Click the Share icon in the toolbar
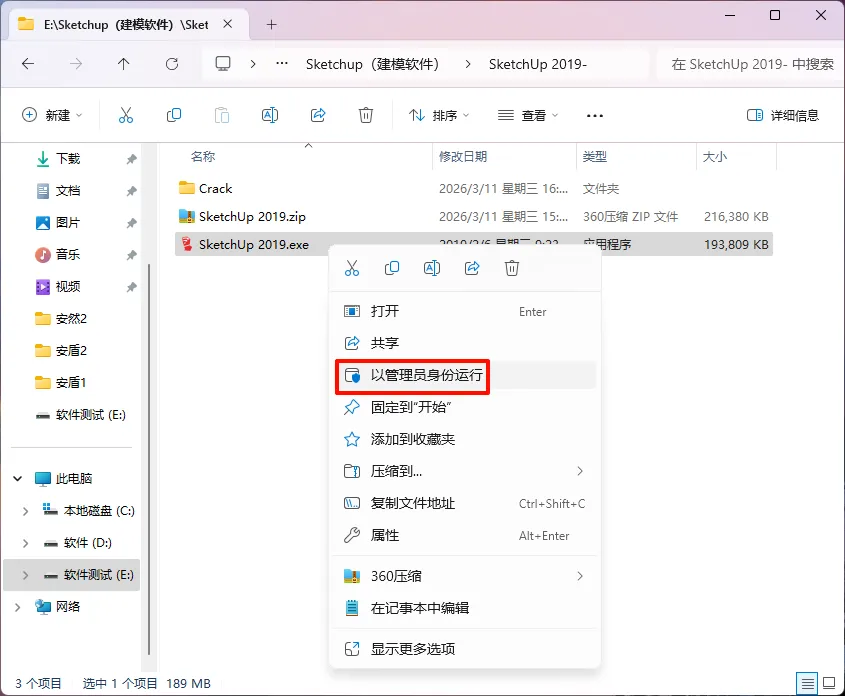The image size is (845, 696). (x=318, y=115)
